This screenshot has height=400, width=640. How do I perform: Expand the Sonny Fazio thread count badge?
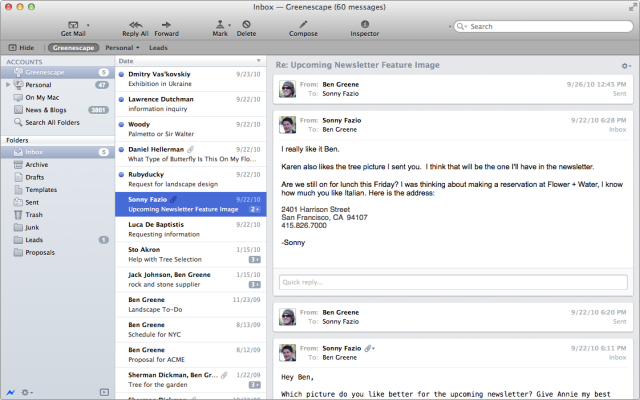(255, 209)
